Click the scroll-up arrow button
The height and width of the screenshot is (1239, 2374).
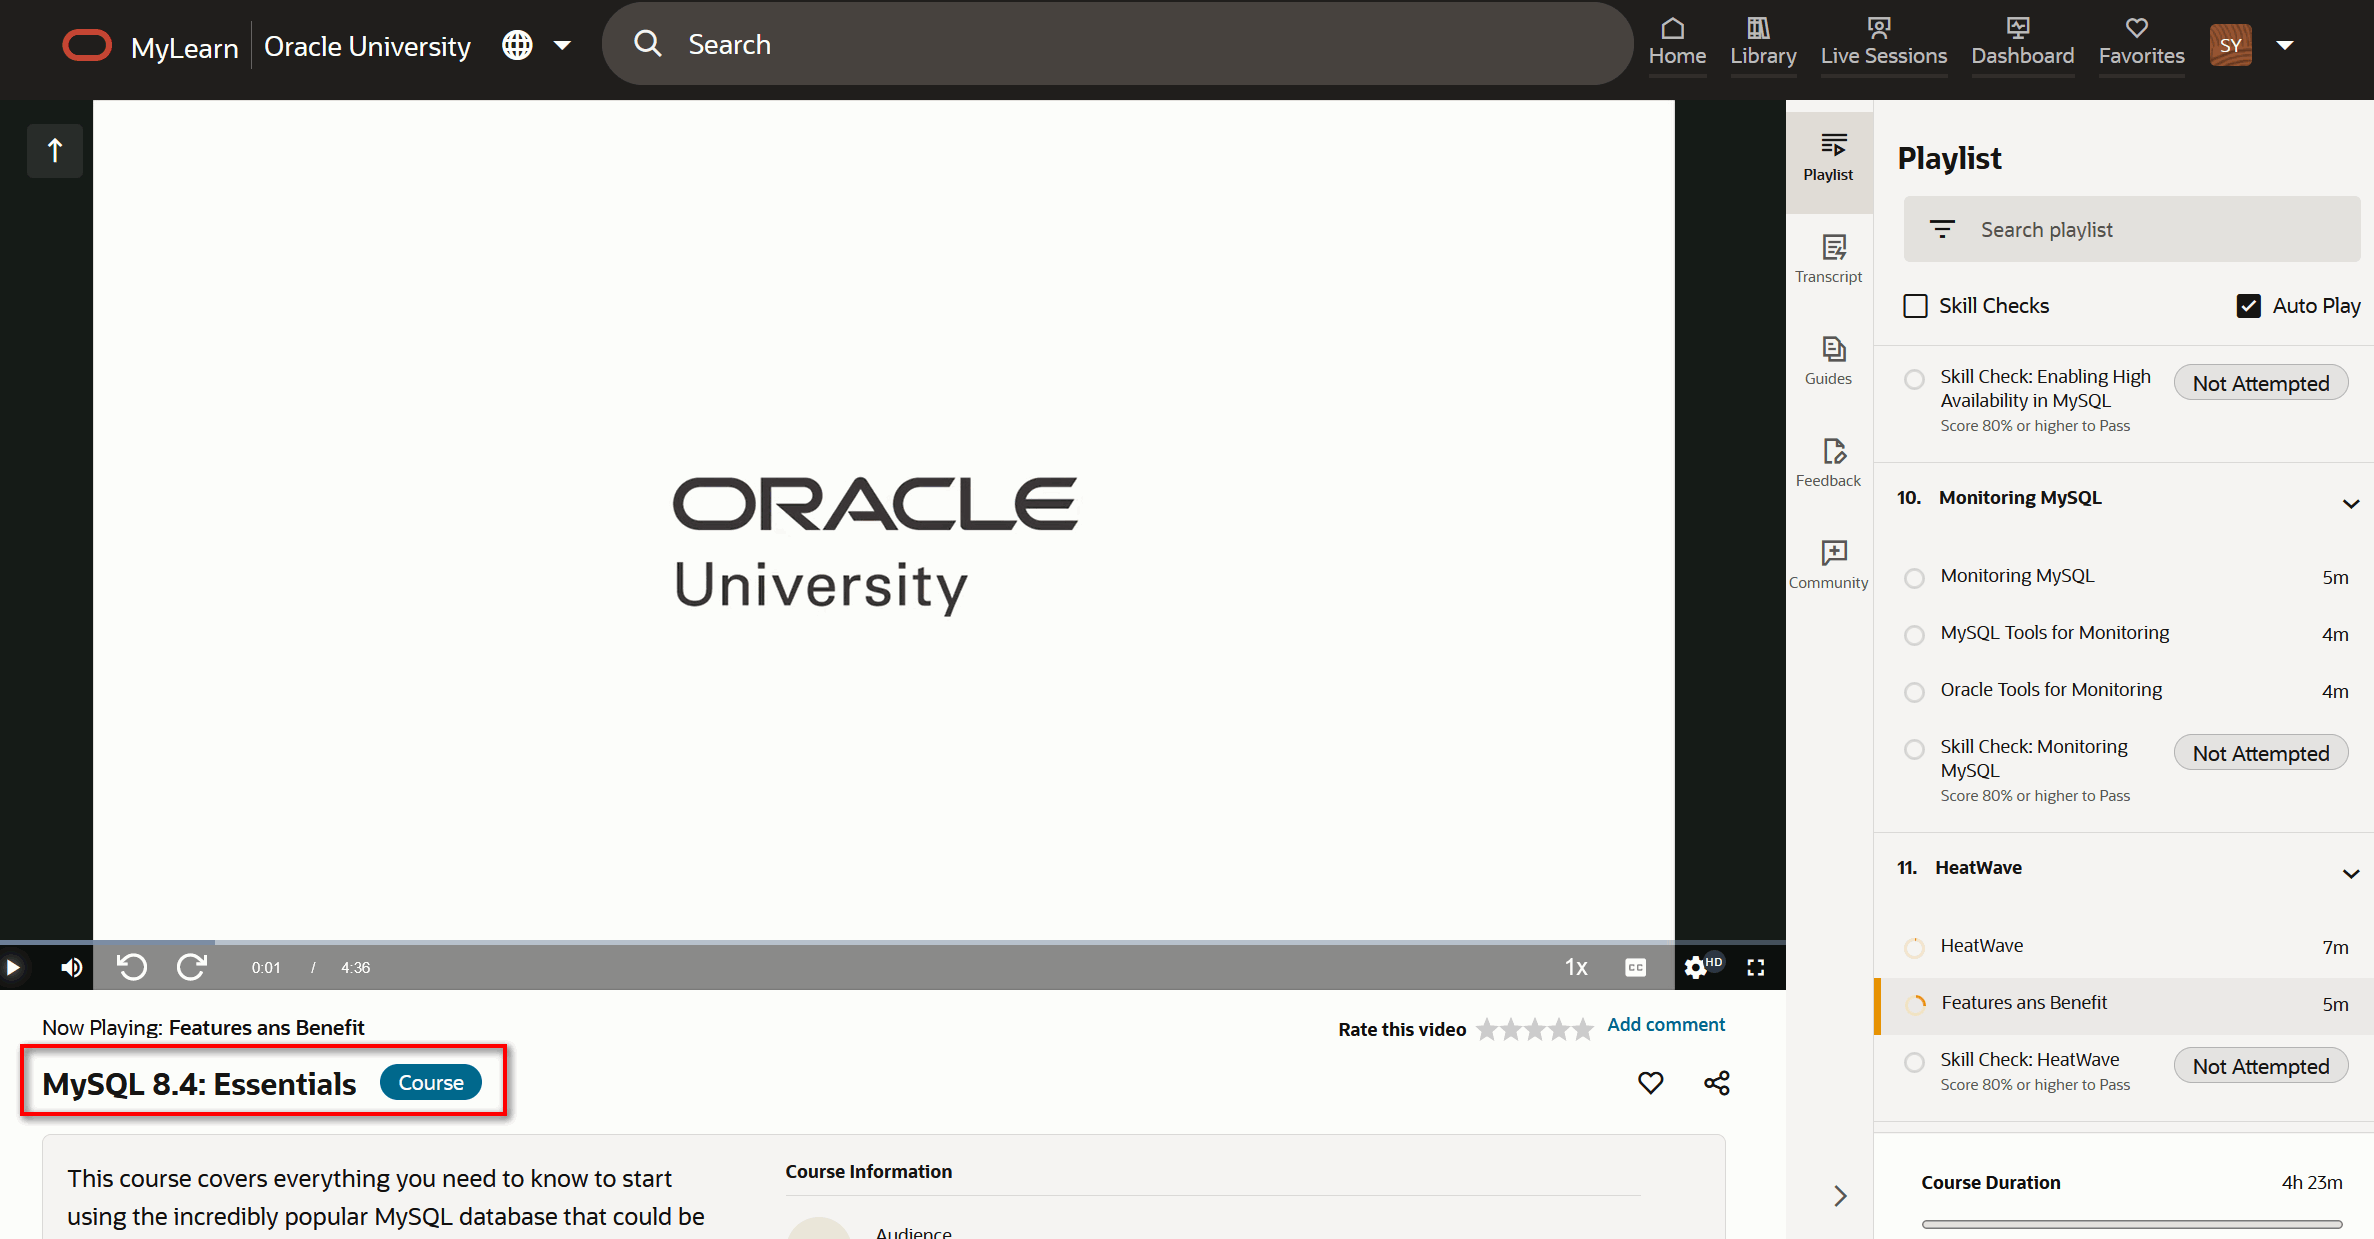click(55, 150)
